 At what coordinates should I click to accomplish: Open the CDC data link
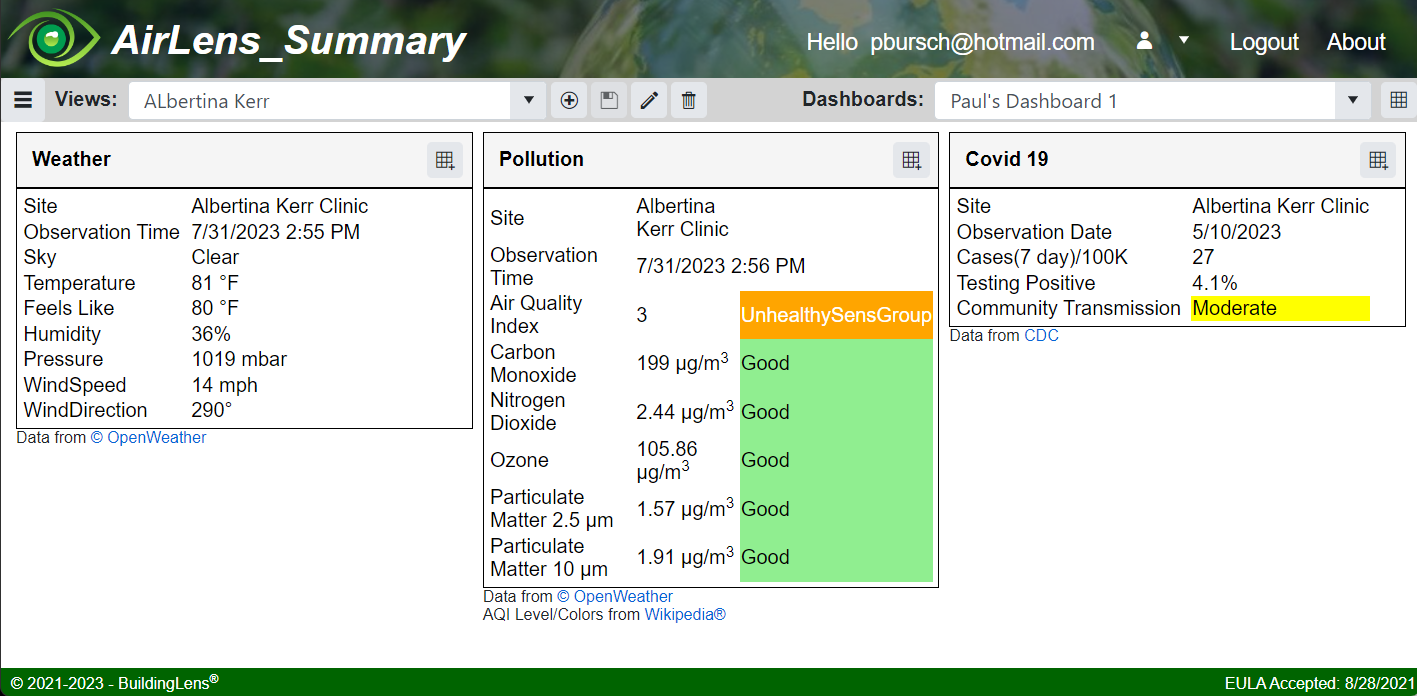coord(1041,335)
